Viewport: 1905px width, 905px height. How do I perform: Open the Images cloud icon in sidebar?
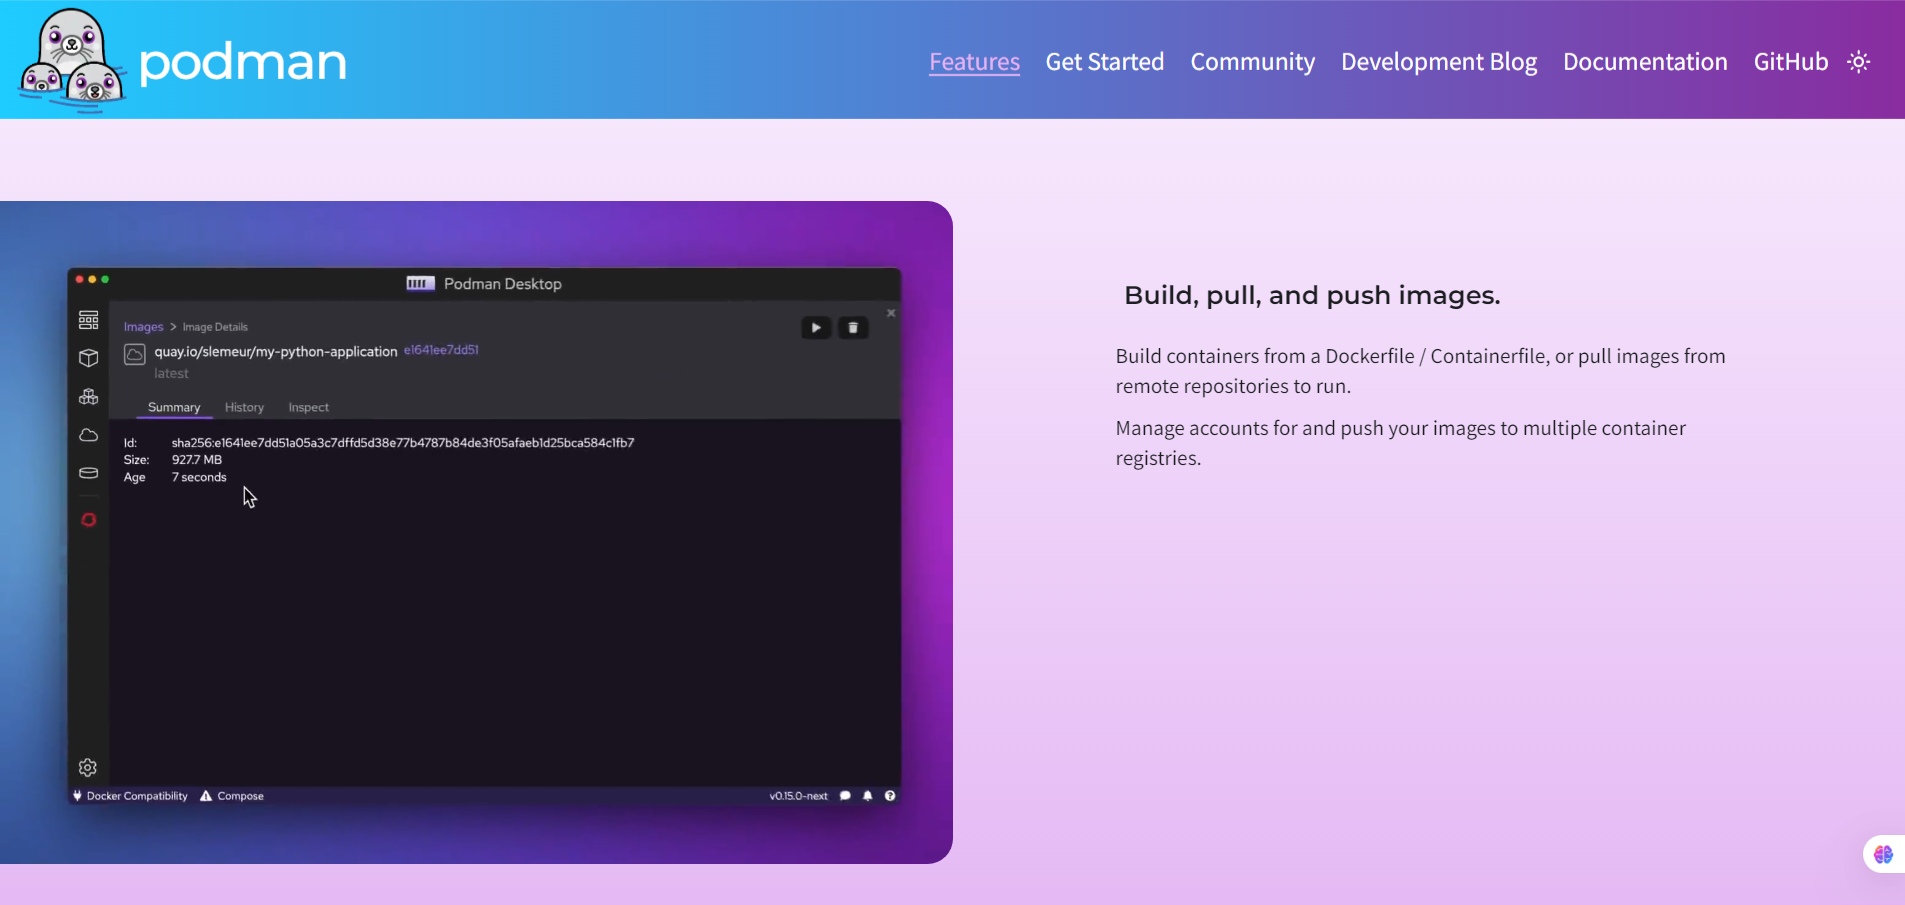[x=88, y=435]
